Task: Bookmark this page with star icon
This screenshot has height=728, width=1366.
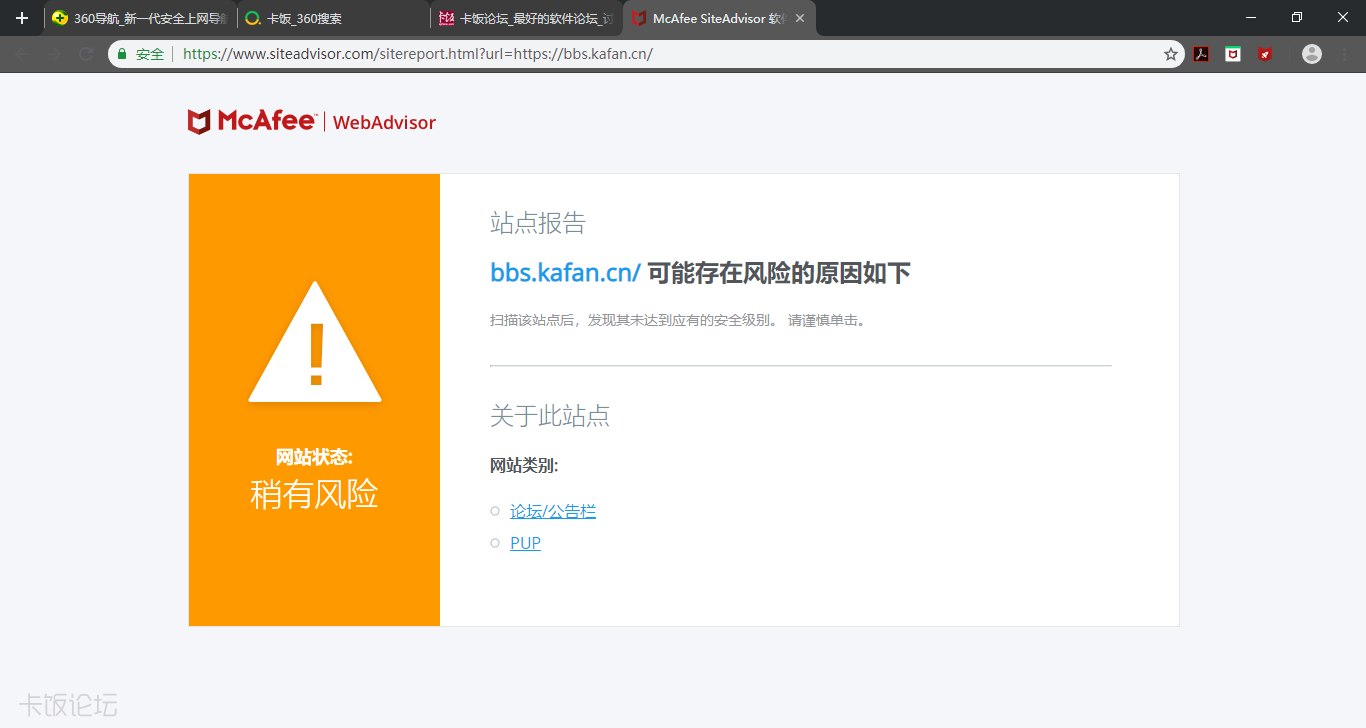Action: pyautogui.click(x=1171, y=54)
